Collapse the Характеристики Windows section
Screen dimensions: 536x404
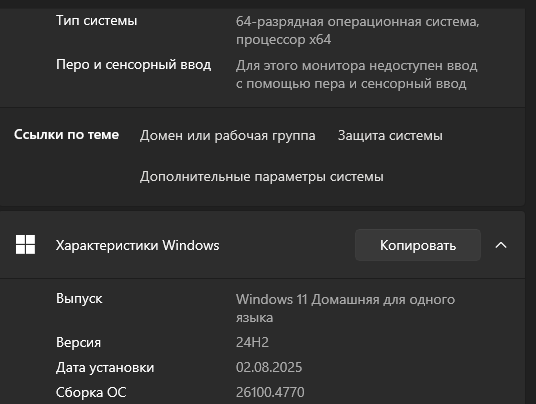501,245
